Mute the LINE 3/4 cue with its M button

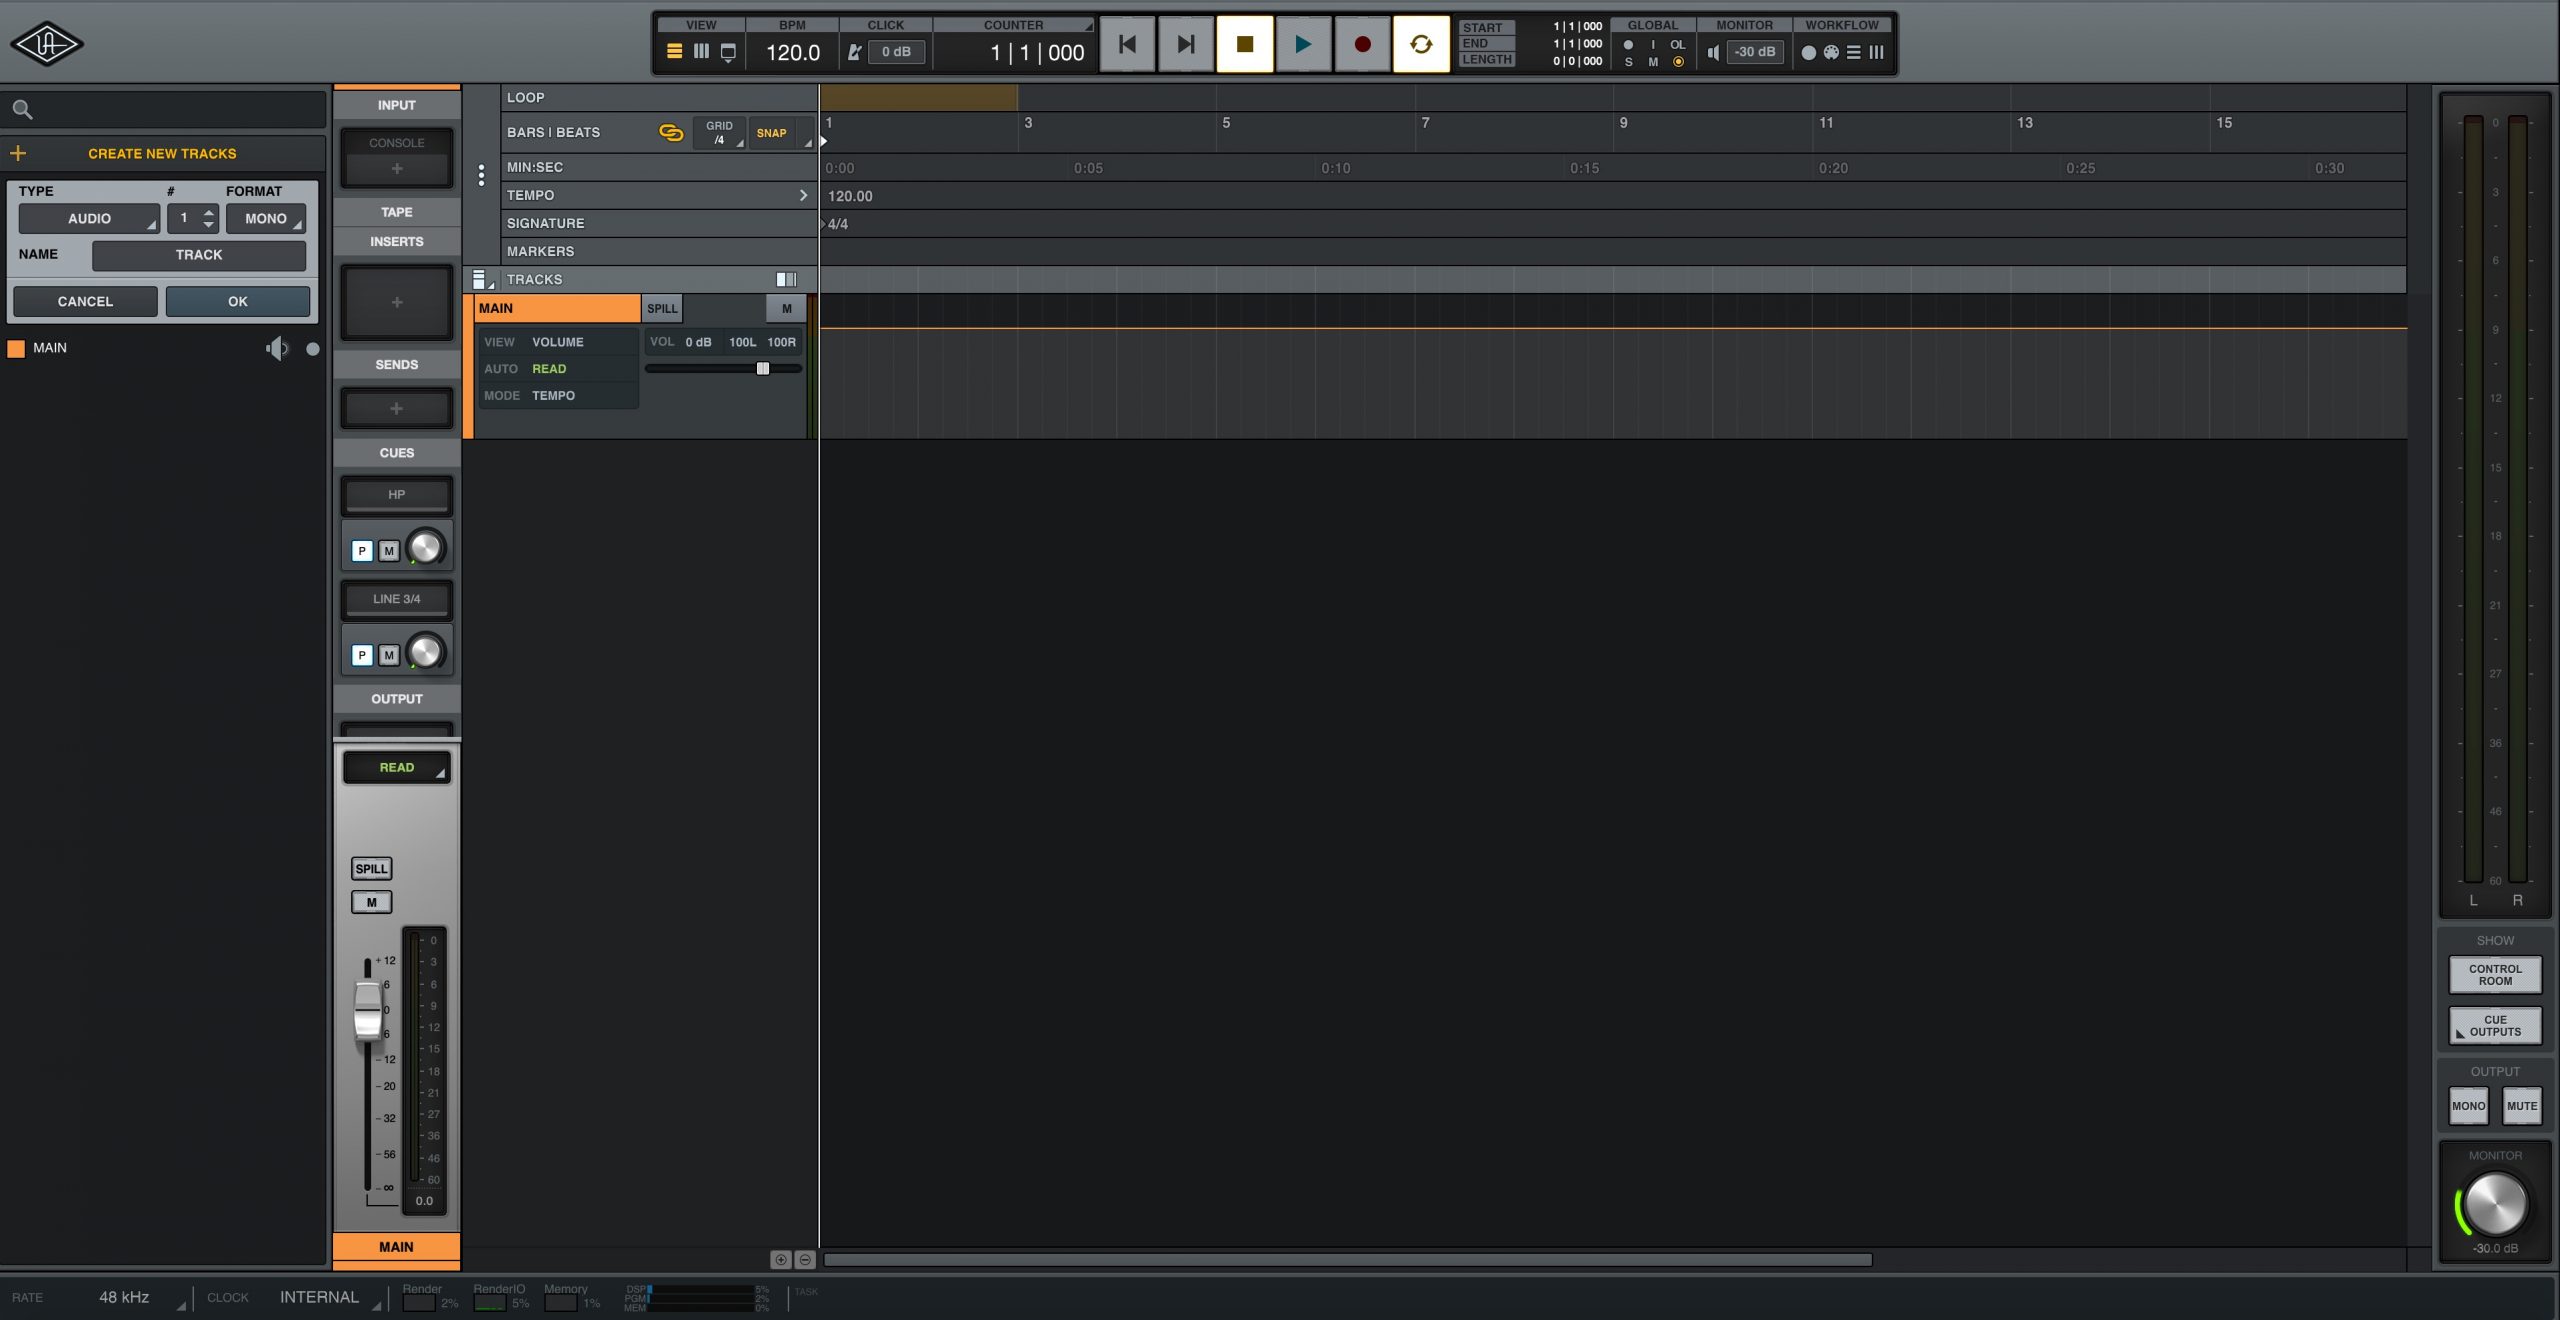[389, 655]
